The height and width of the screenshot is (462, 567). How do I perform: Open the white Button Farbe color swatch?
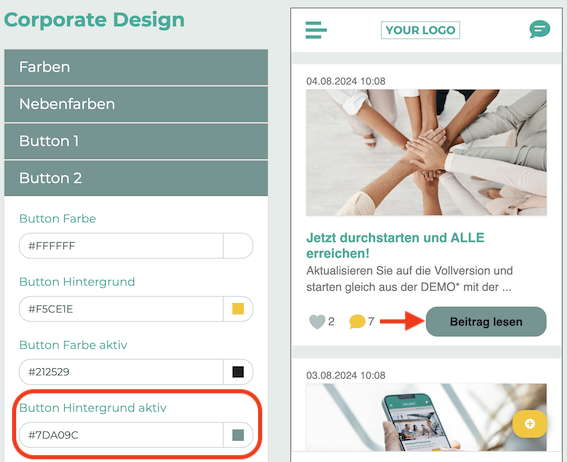pyautogui.click(x=238, y=246)
